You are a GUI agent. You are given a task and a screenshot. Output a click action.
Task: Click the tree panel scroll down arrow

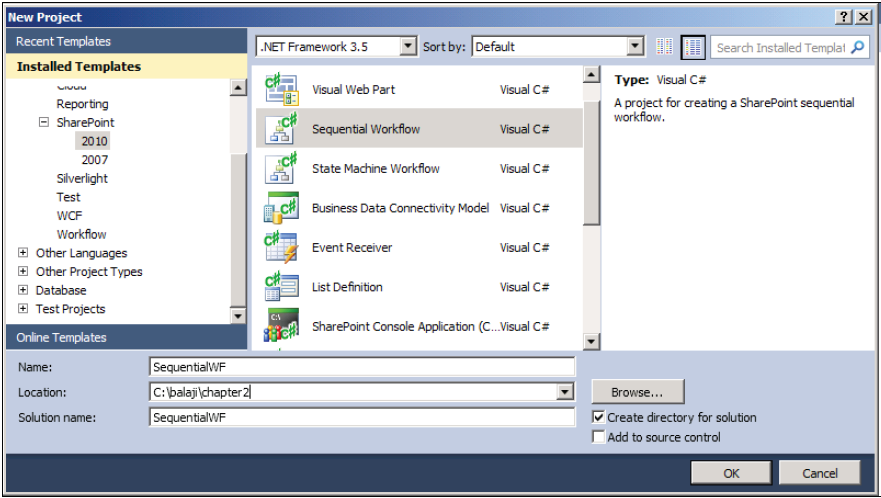point(238,316)
